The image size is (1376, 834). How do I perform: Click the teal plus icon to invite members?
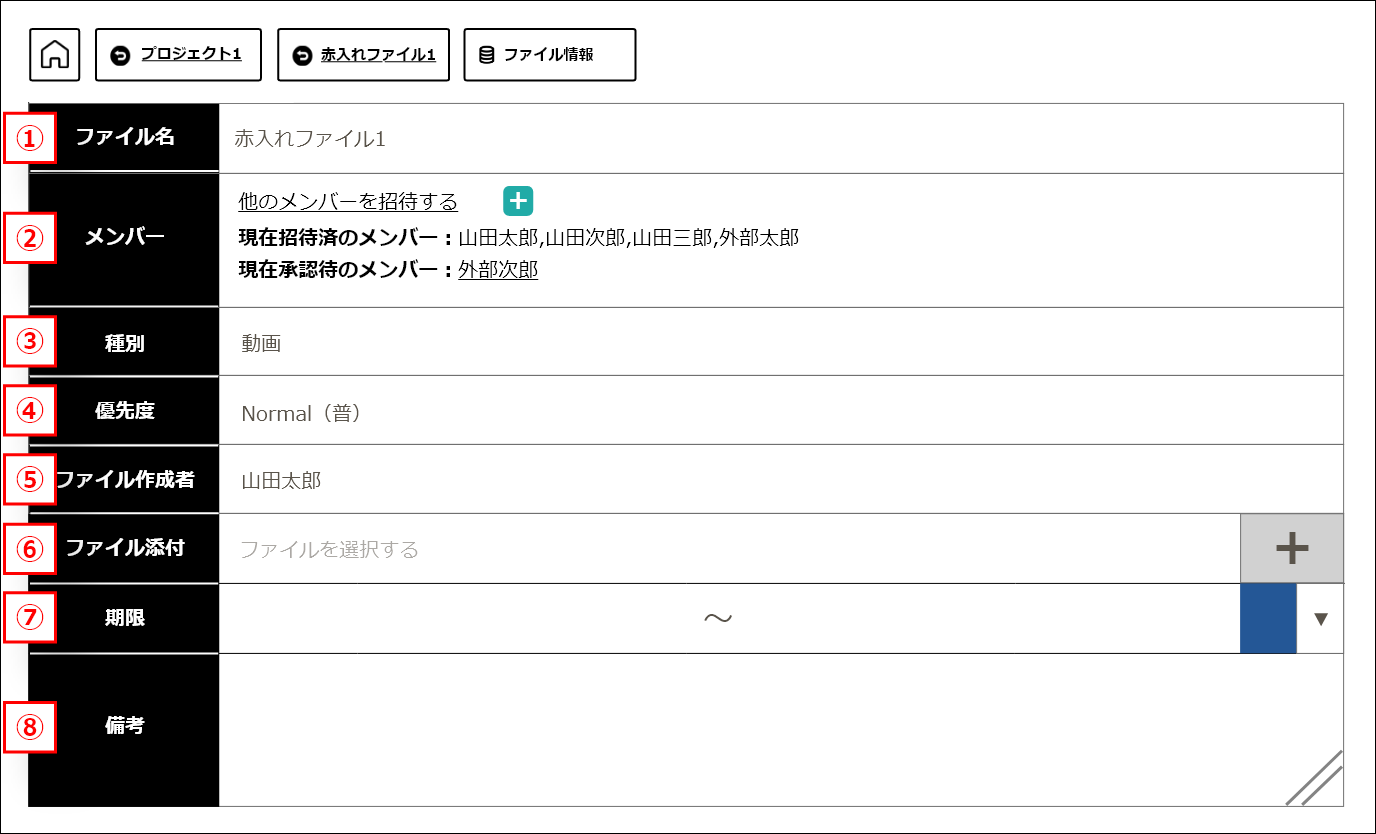pos(518,201)
